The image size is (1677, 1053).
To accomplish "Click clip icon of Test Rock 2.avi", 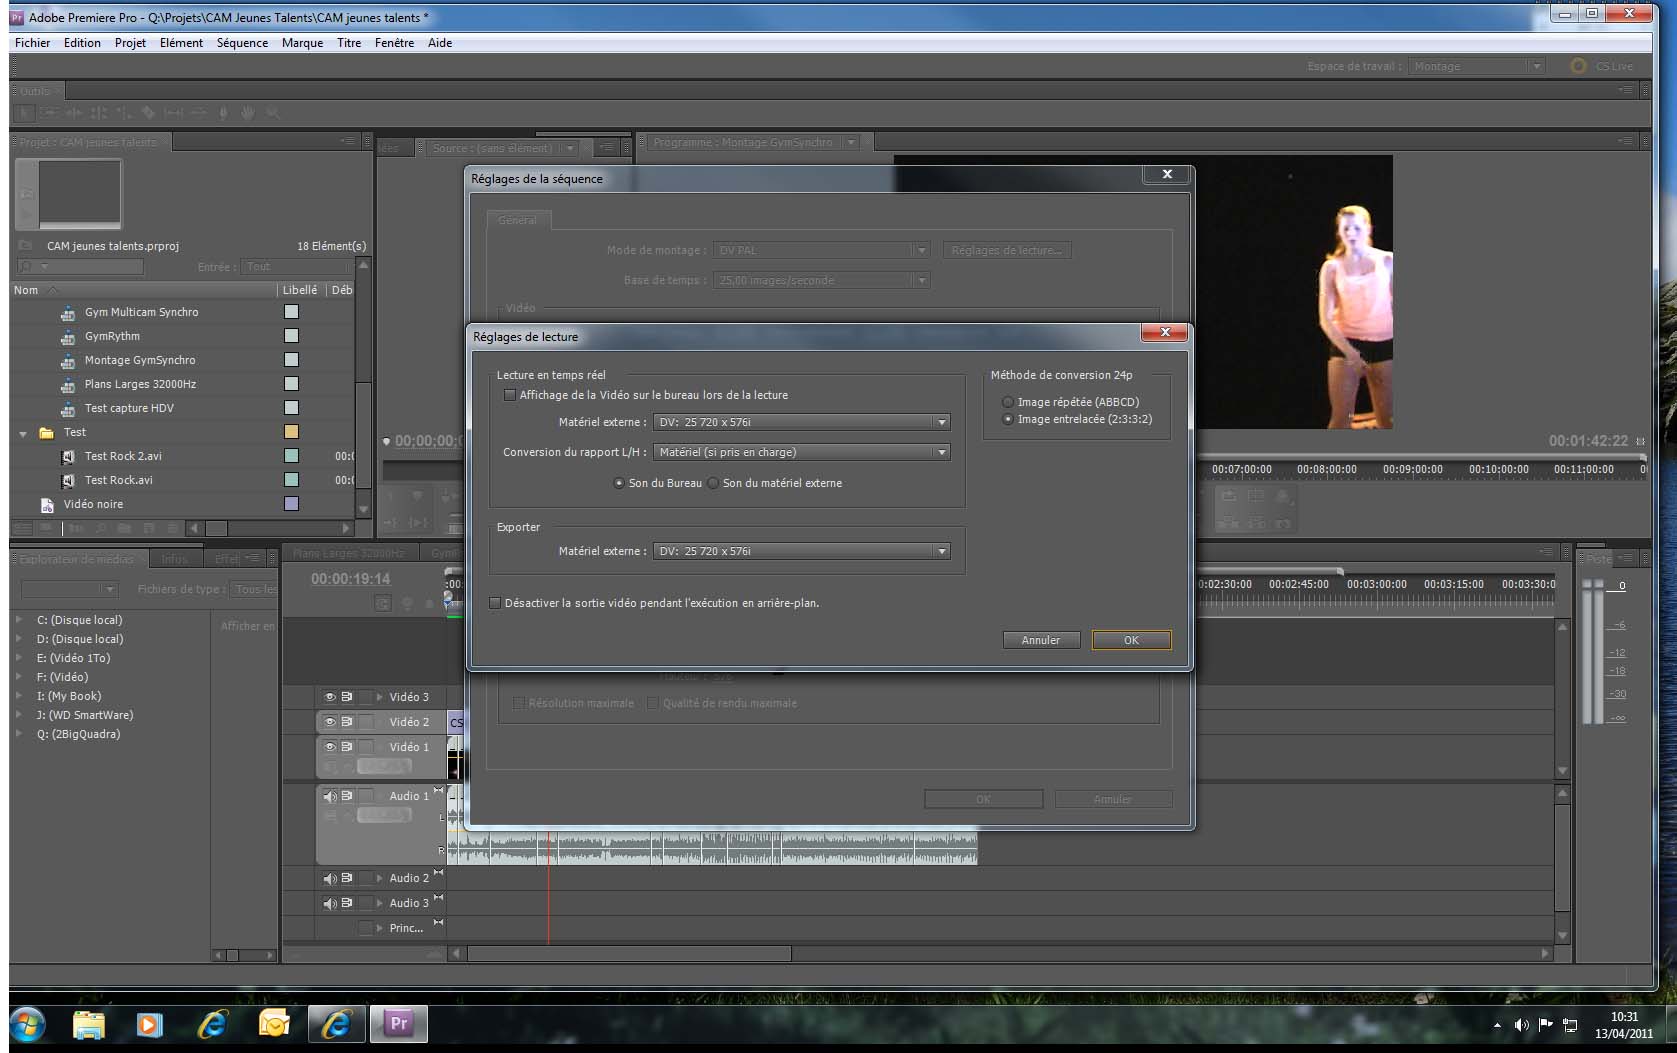I will (x=67, y=457).
